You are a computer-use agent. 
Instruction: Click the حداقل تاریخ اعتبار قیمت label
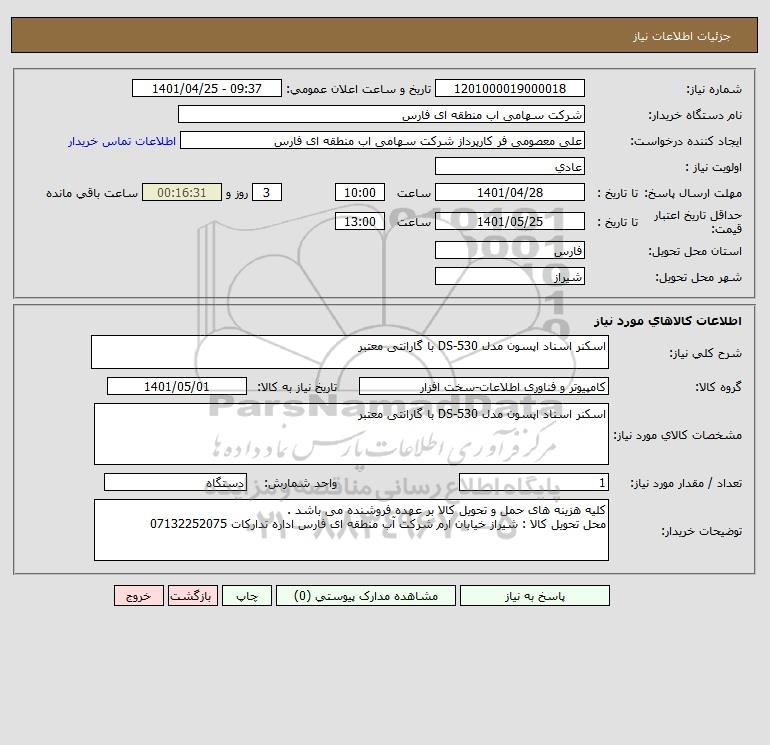[x=698, y=222]
